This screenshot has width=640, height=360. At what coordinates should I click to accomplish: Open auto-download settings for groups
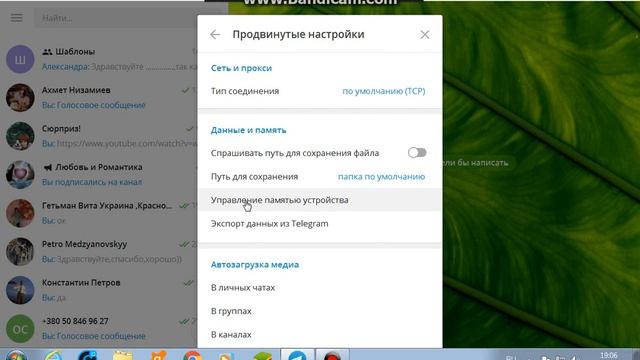coord(320,311)
